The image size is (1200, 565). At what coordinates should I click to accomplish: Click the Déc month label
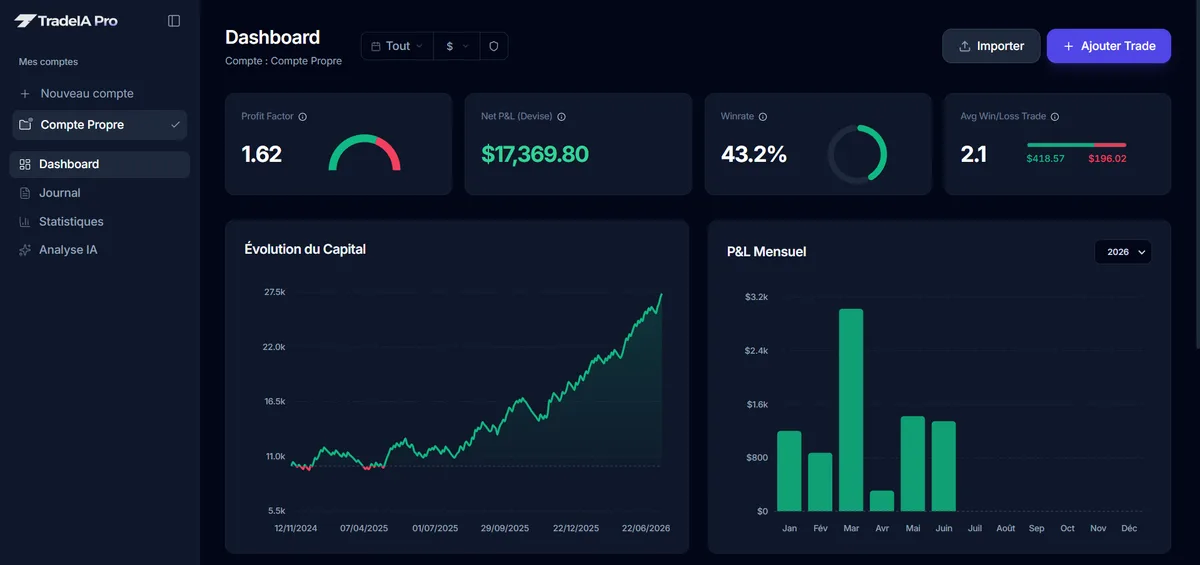click(x=1129, y=528)
